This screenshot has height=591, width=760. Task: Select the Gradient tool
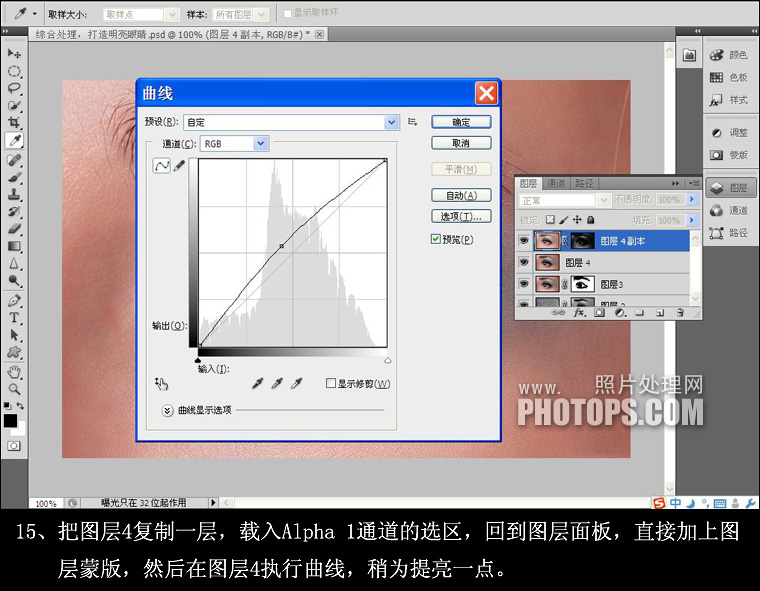click(x=14, y=246)
